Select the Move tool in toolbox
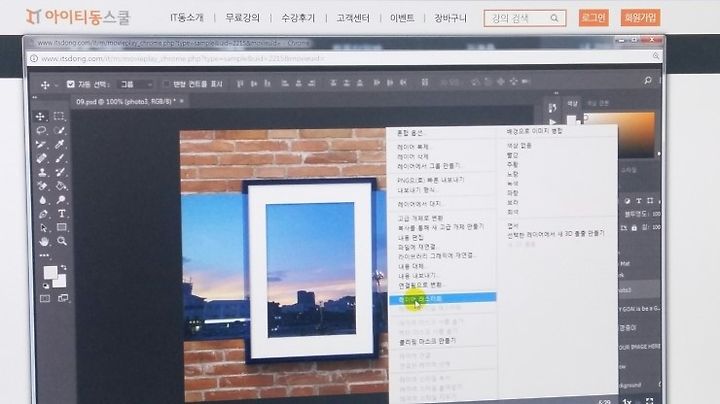 40,116
